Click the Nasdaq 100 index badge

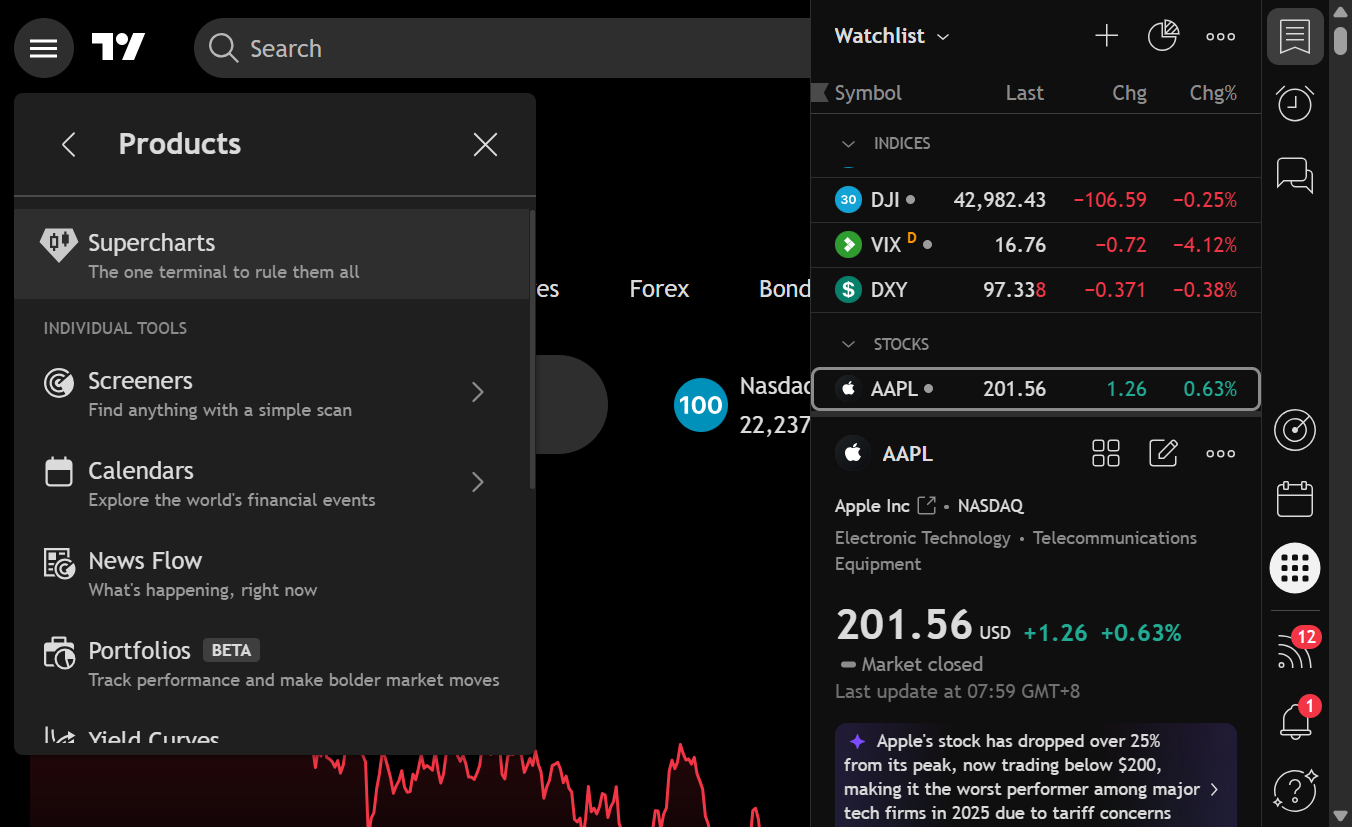coord(700,405)
